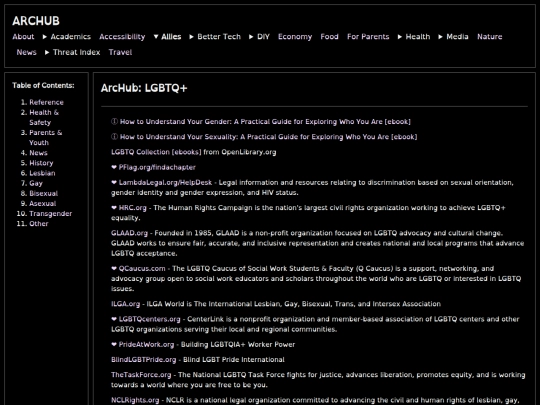Image resolution: width=540 pixels, height=405 pixels.
Task: Open the GLAAD.org link
Action: [129, 233]
